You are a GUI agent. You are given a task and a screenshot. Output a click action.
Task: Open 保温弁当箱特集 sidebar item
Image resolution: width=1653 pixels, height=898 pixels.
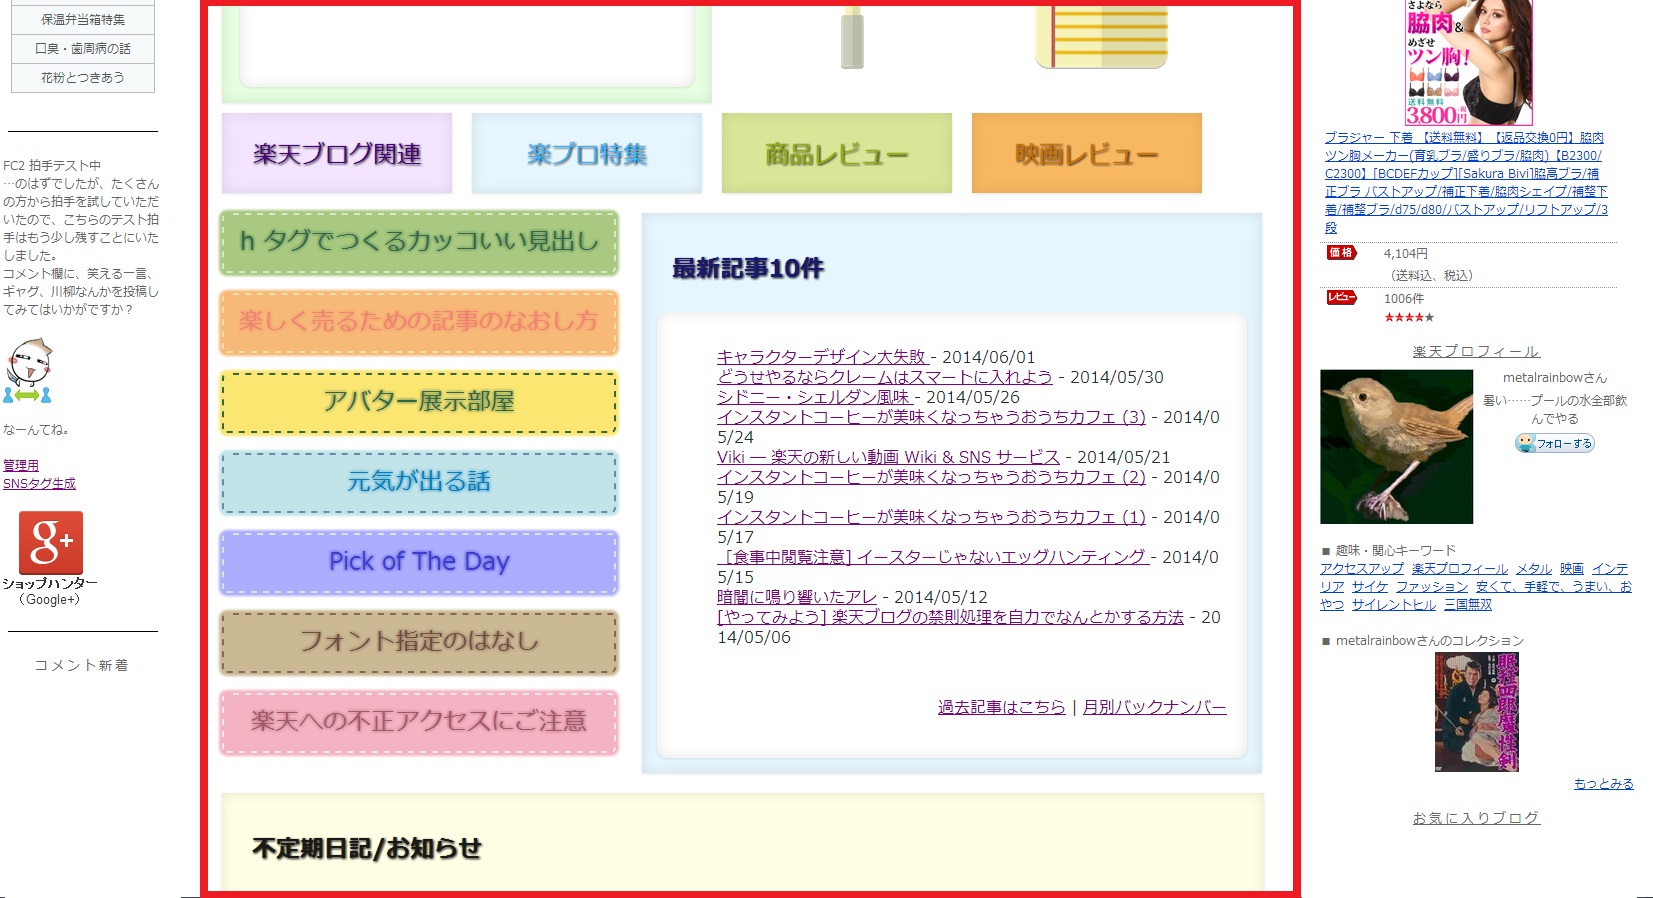(x=83, y=19)
